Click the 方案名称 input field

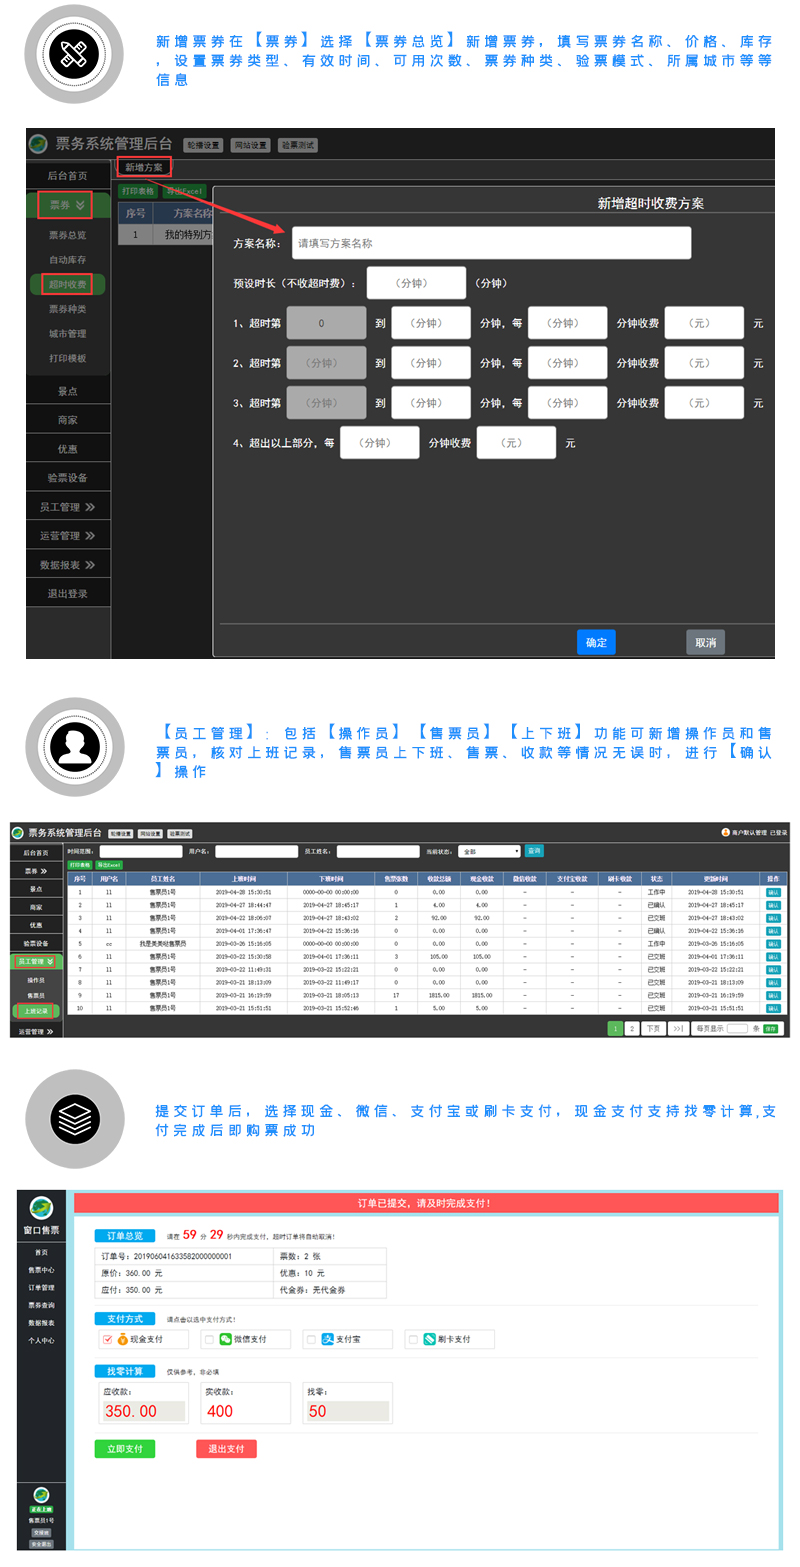point(491,243)
